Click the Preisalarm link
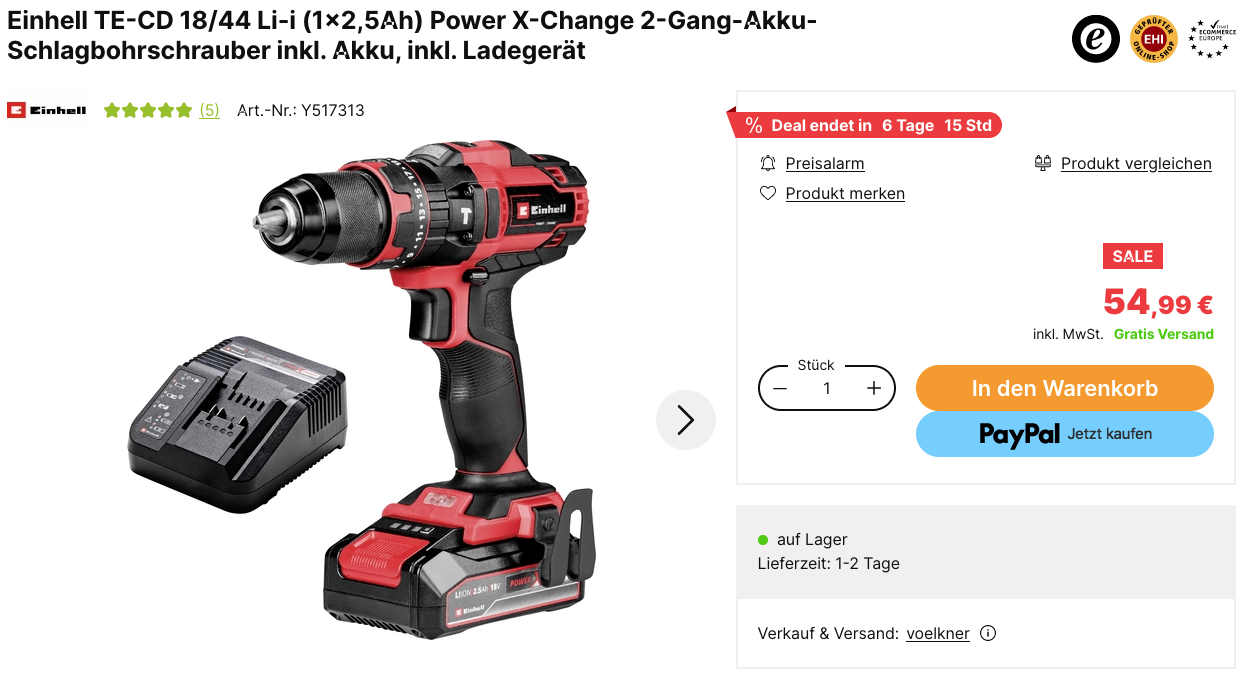The width and height of the screenshot is (1244, 681). 825,163
